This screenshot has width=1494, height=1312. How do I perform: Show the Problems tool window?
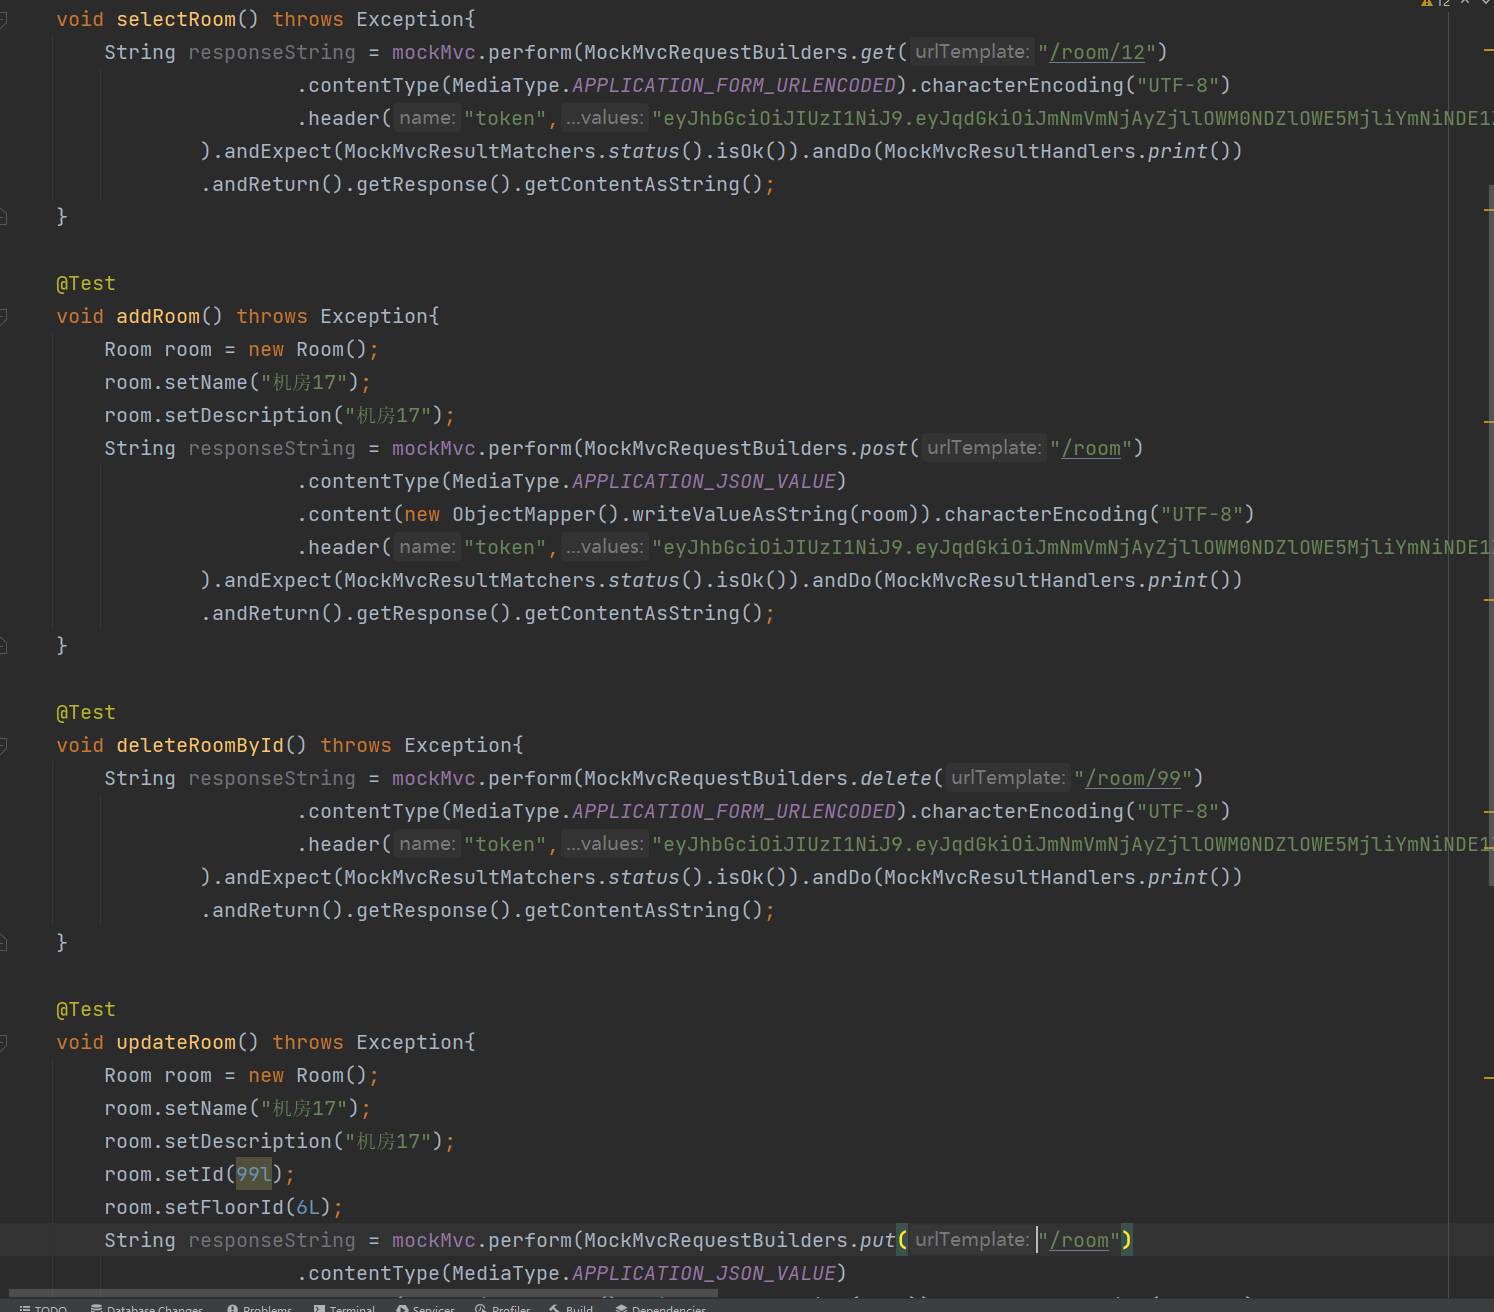(259, 1307)
